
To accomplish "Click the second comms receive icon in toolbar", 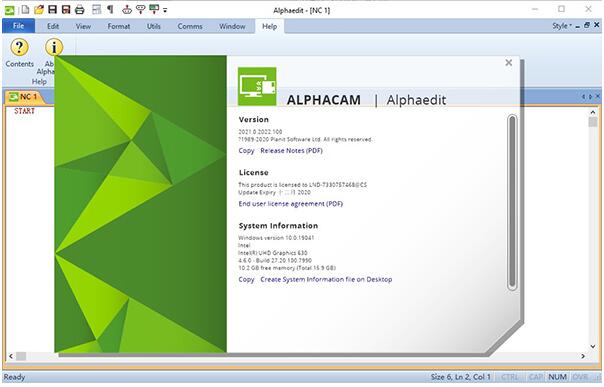I will pos(140,10).
